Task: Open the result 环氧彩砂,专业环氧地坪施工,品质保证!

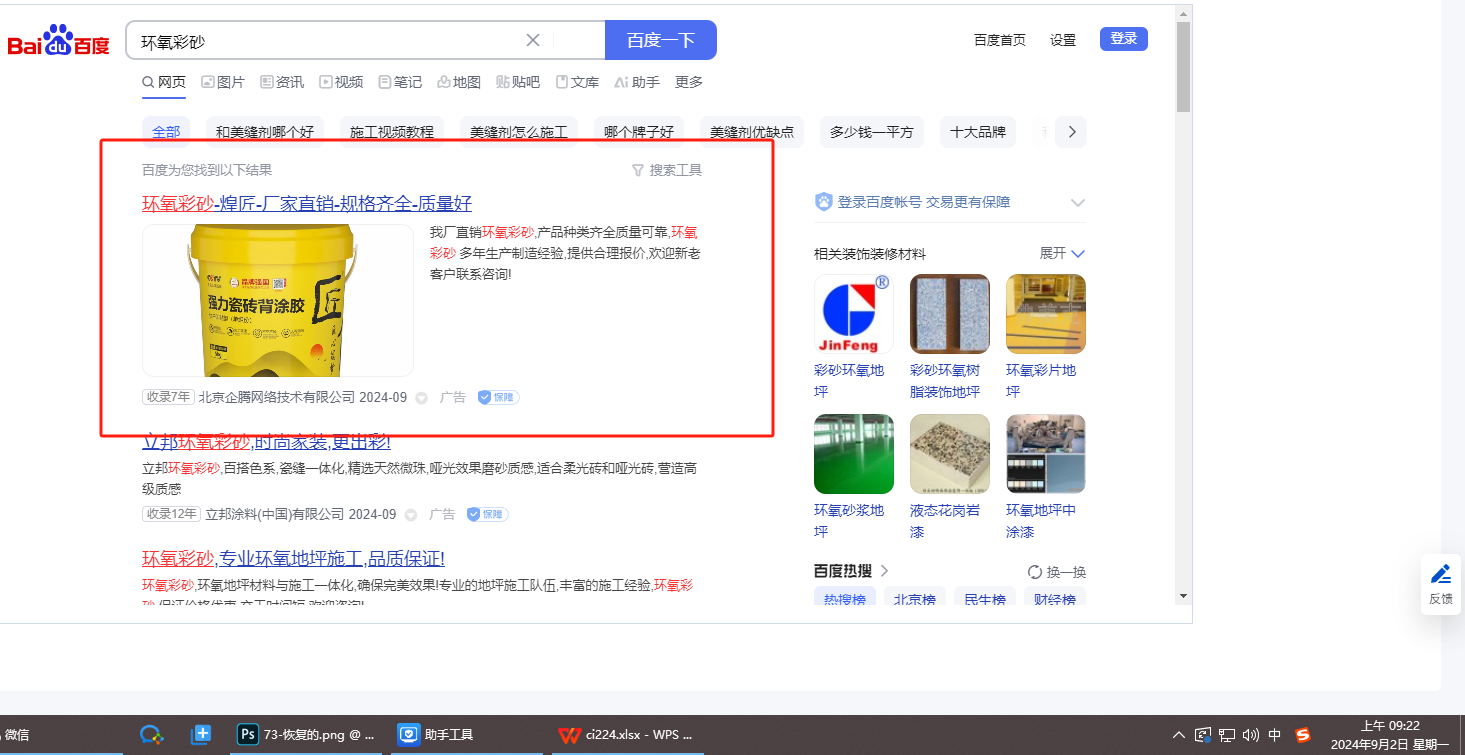Action: pyautogui.click(x=293, y=558)
